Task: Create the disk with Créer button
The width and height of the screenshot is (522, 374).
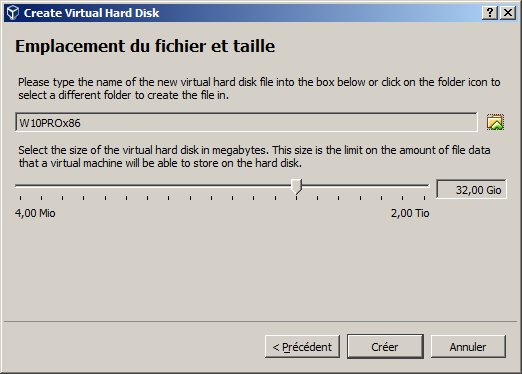Action: click(385, 347)
